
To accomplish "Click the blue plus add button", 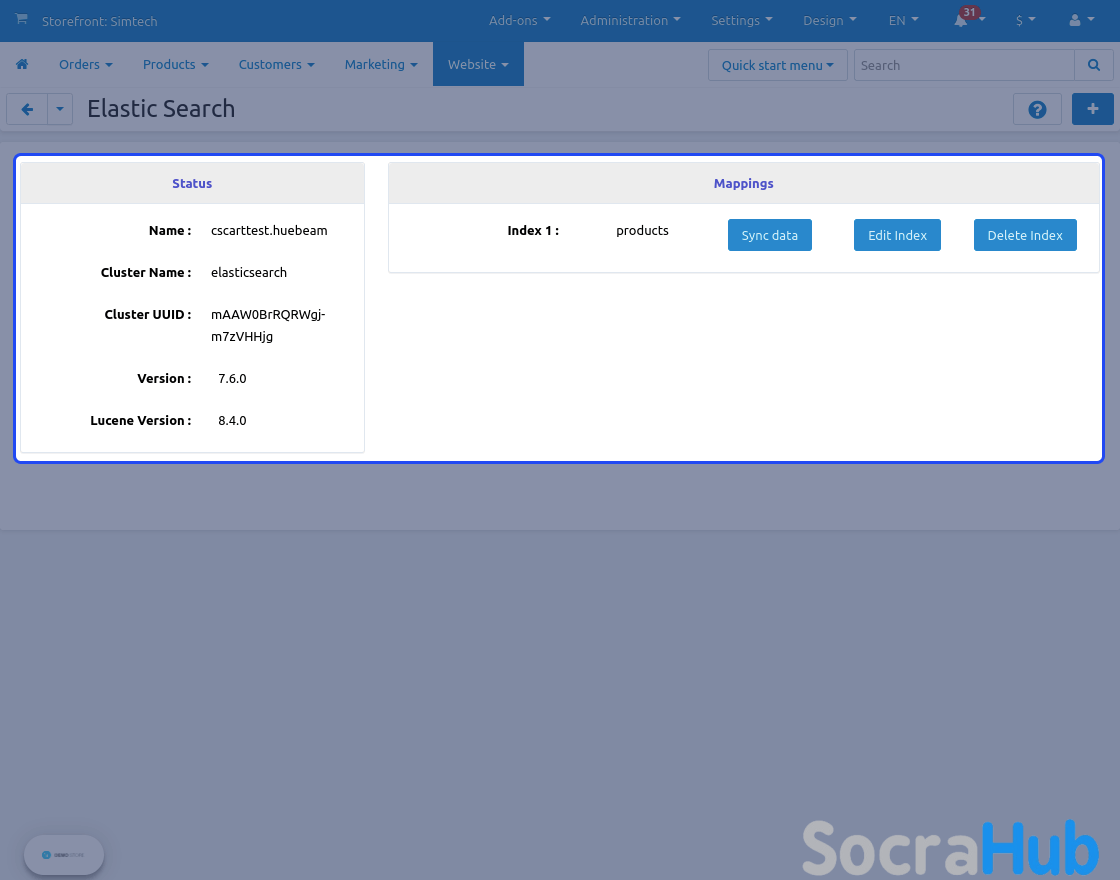I will click(1092, 109).
